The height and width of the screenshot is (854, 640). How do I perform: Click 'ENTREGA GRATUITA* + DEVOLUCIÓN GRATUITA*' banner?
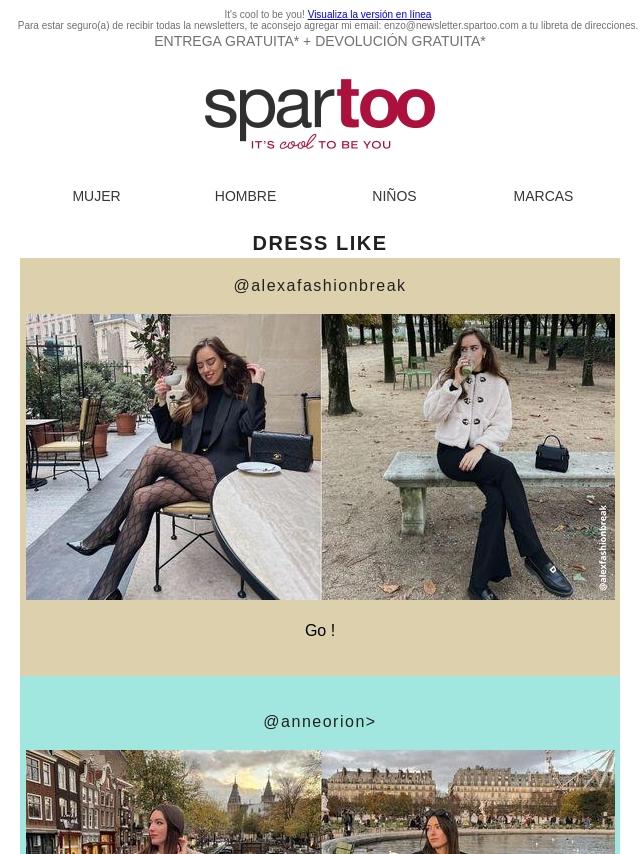point(320,41)
